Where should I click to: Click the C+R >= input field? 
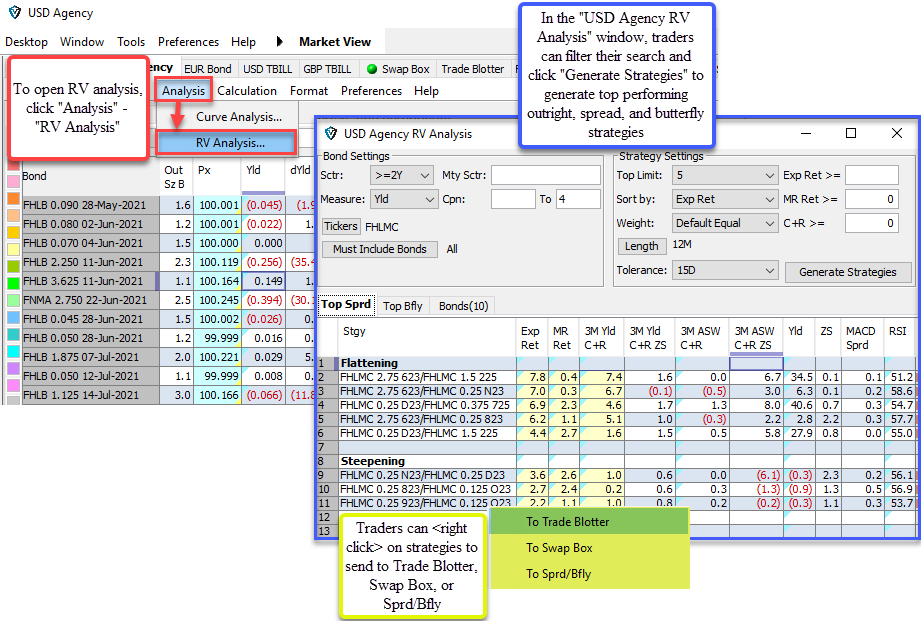(872, 223)
